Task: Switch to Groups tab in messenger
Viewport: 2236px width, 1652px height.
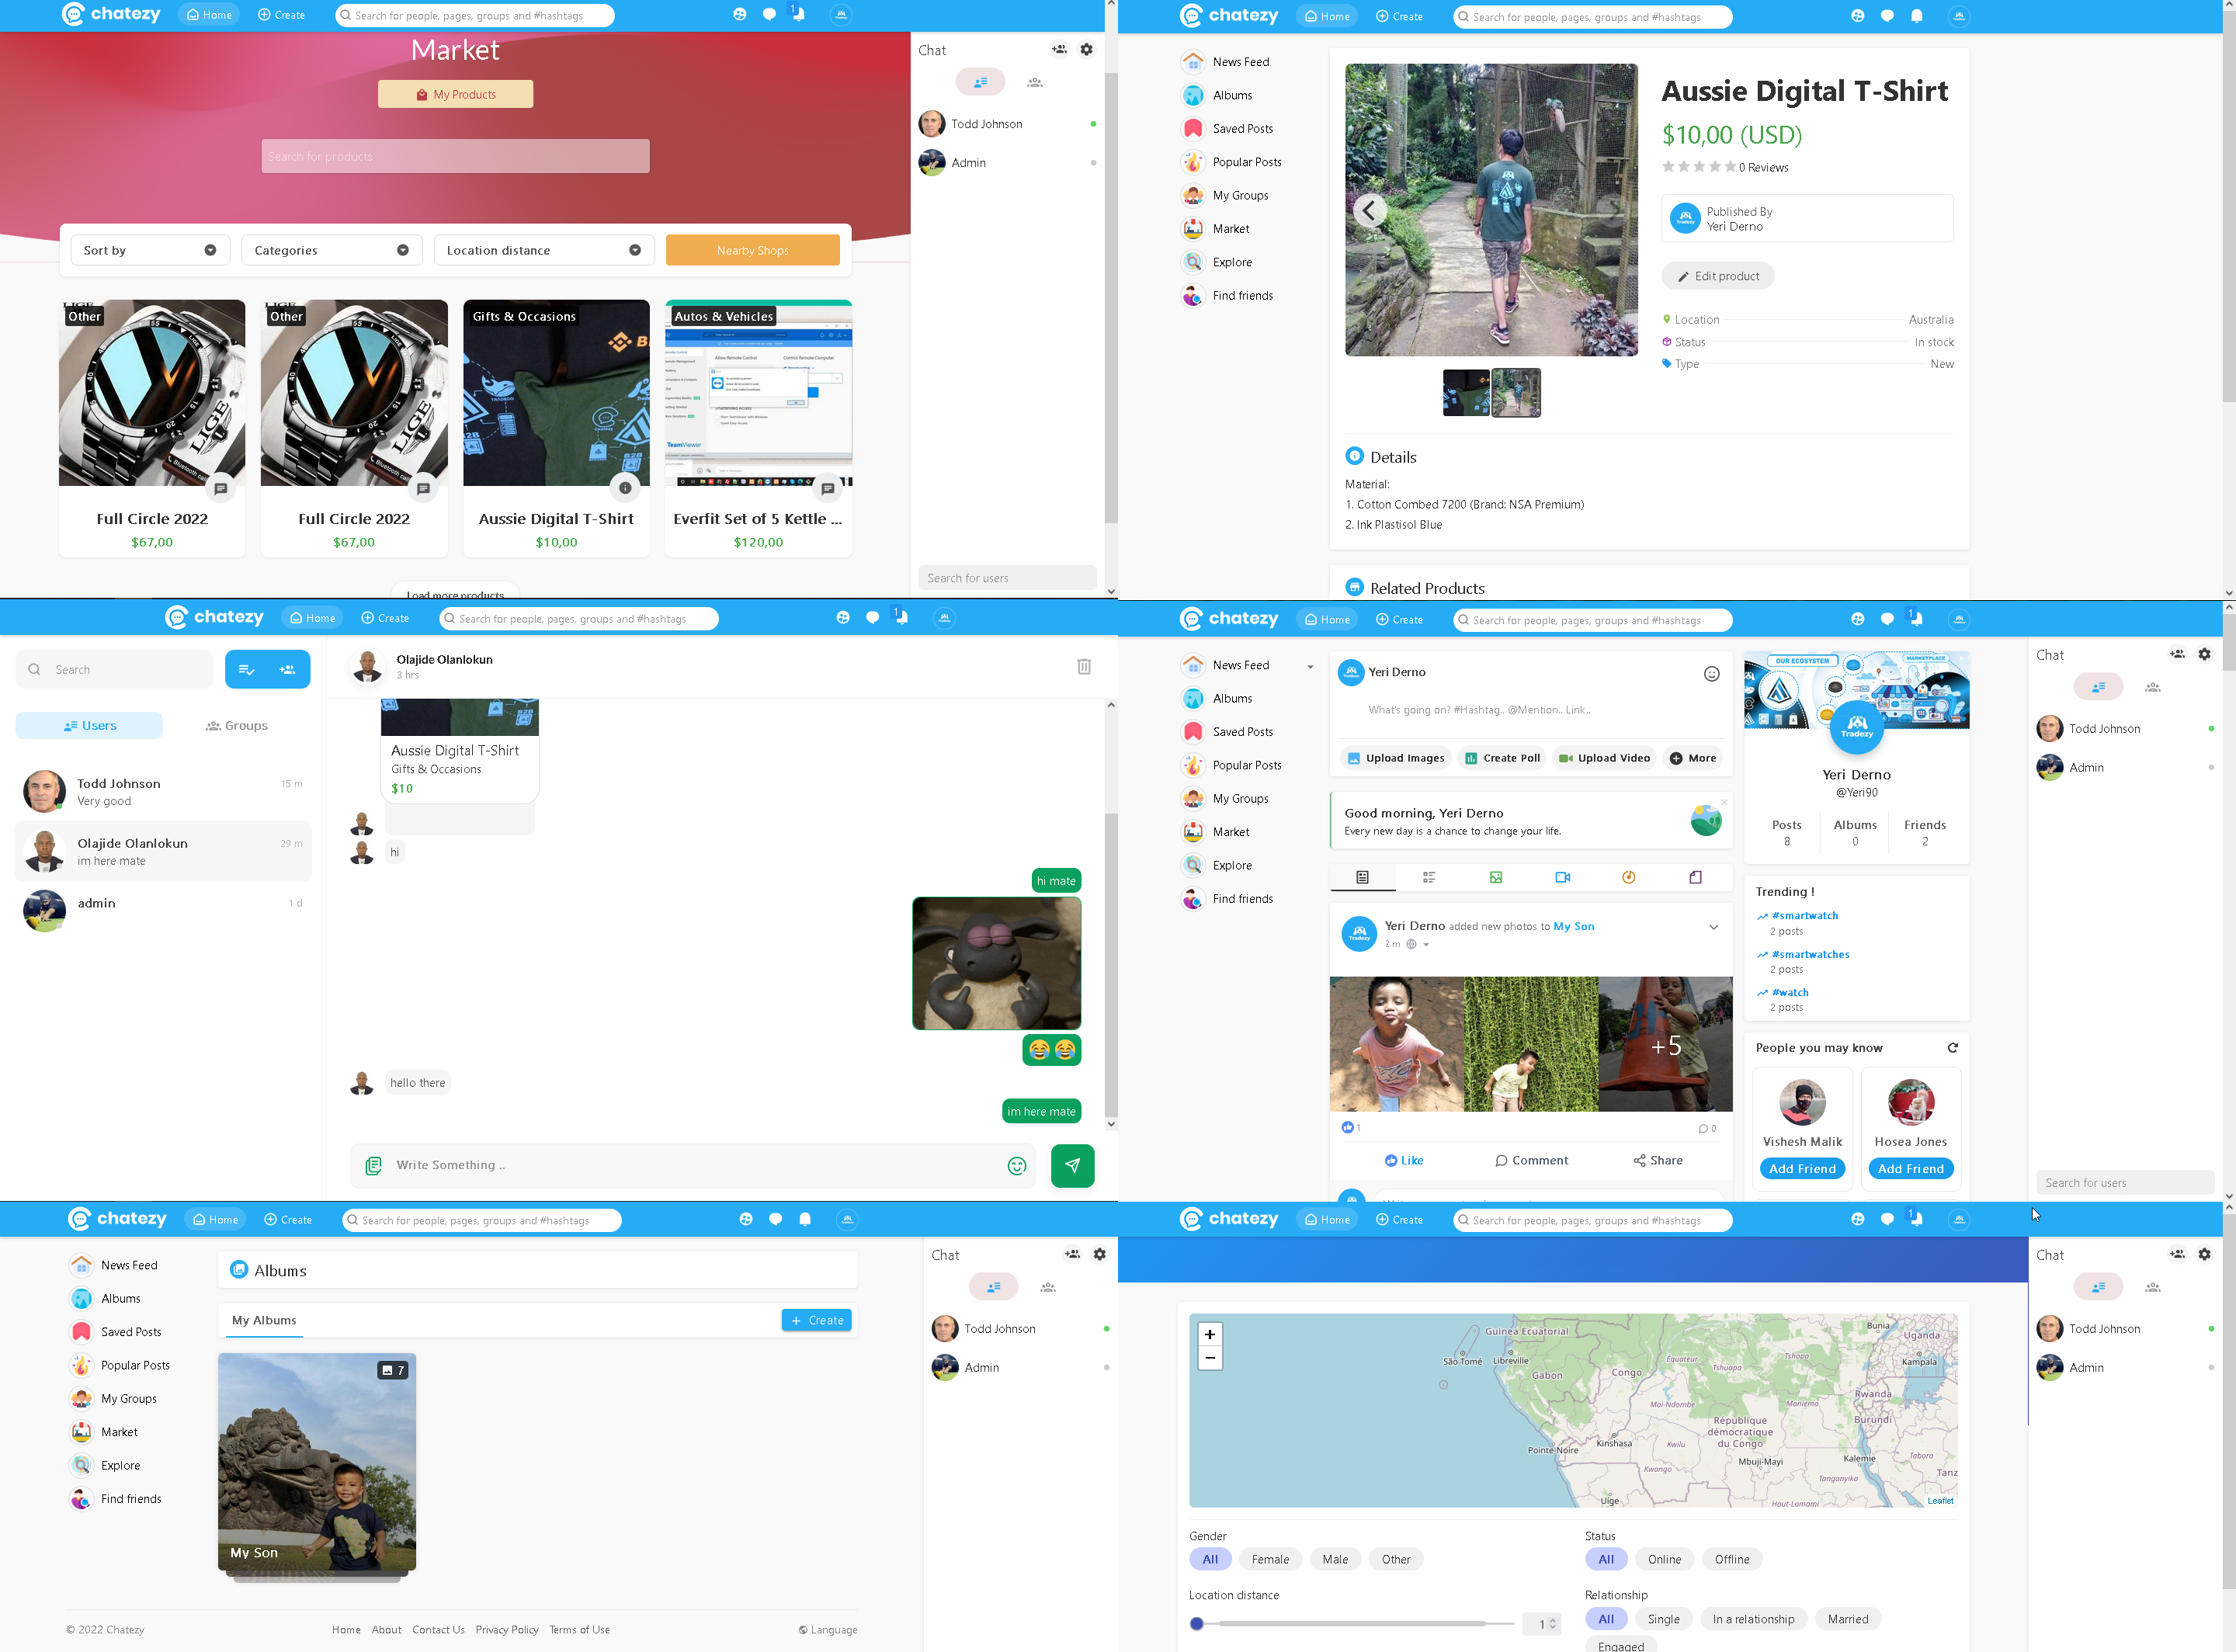Action: pos(237,725)
